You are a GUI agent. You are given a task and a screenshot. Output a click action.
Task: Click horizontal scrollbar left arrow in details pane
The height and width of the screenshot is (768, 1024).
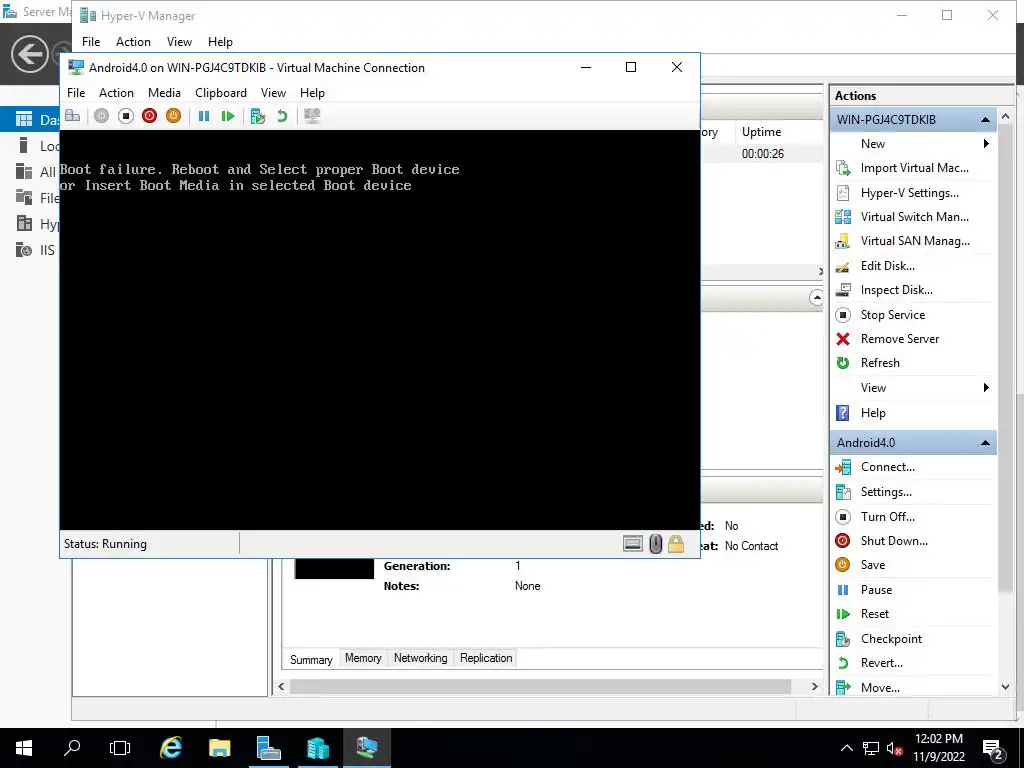point(281,686)
